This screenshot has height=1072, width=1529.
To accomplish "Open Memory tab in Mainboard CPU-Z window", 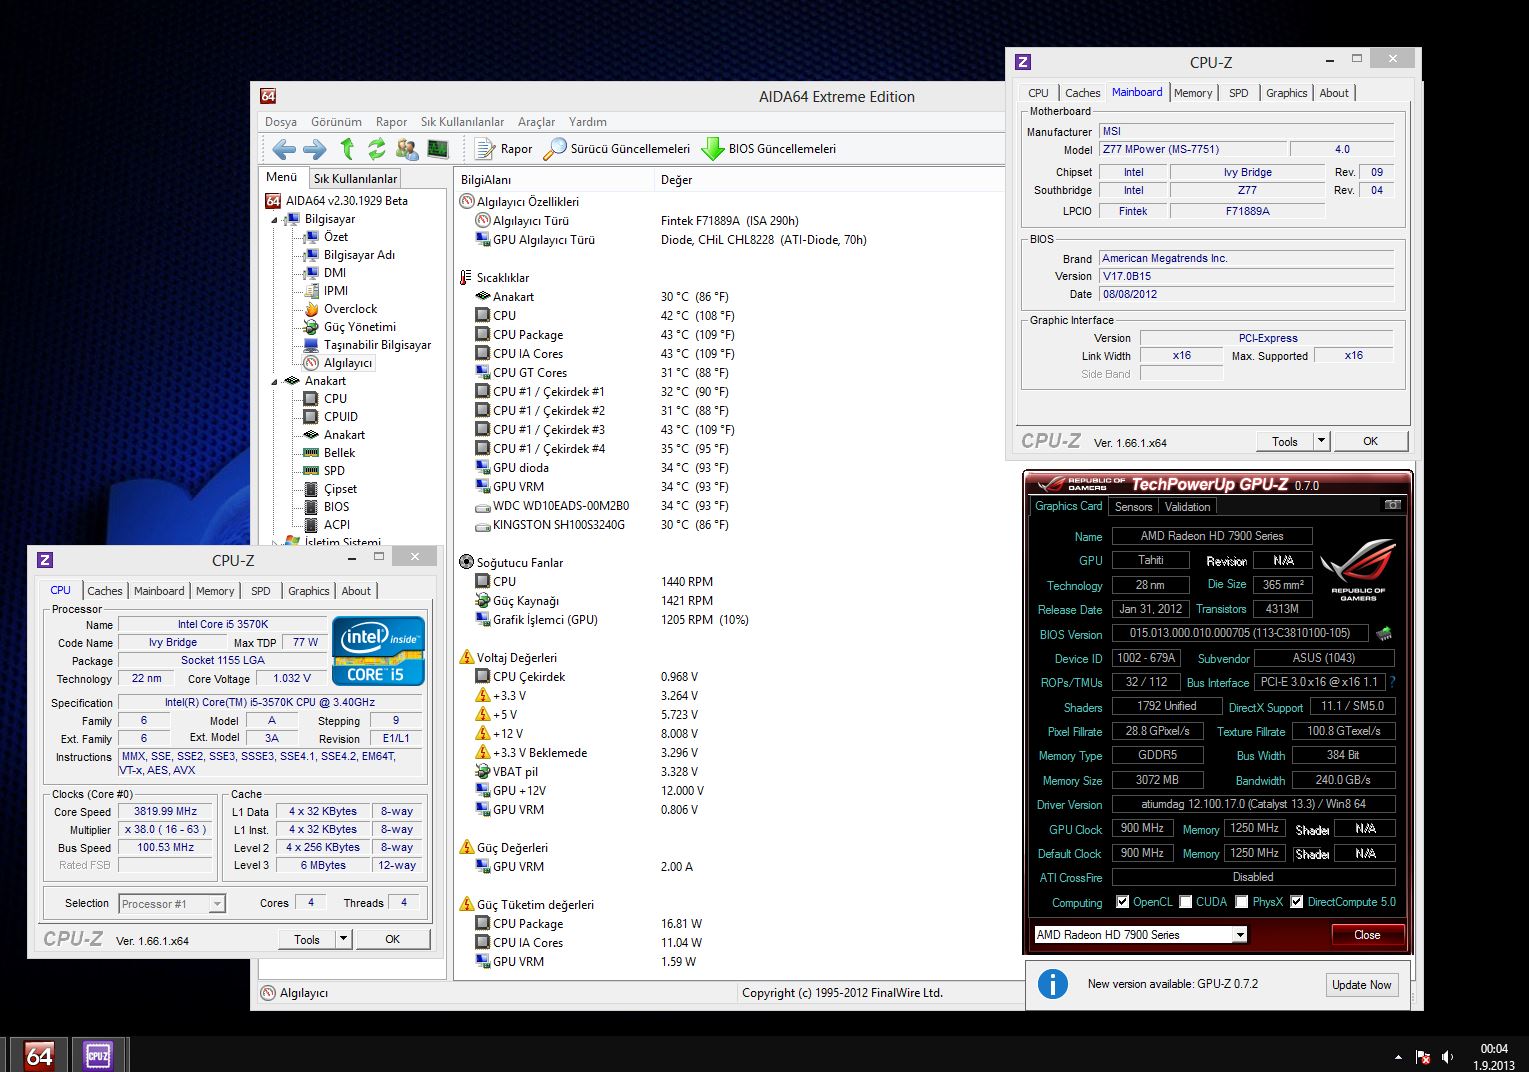I will [1193, 93].
